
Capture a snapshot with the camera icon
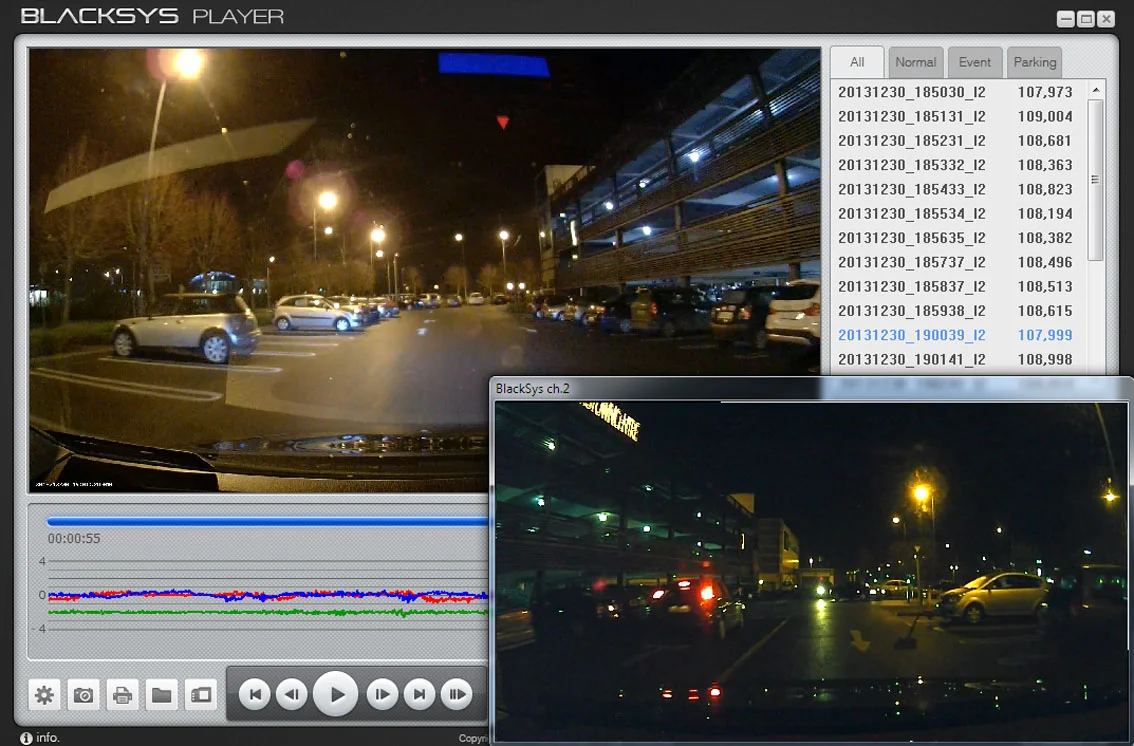(83, 695)
